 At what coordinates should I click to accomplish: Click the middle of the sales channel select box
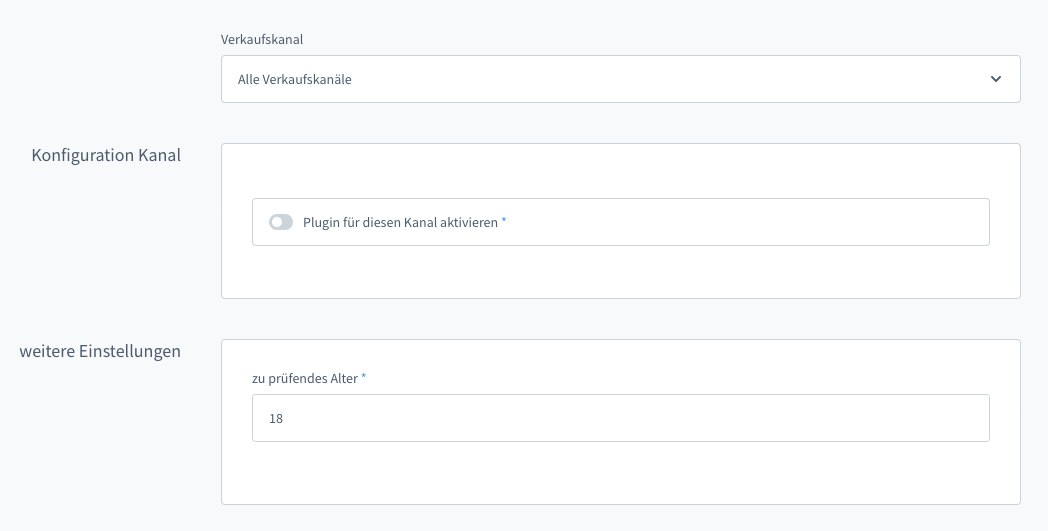tap(620, 79)
